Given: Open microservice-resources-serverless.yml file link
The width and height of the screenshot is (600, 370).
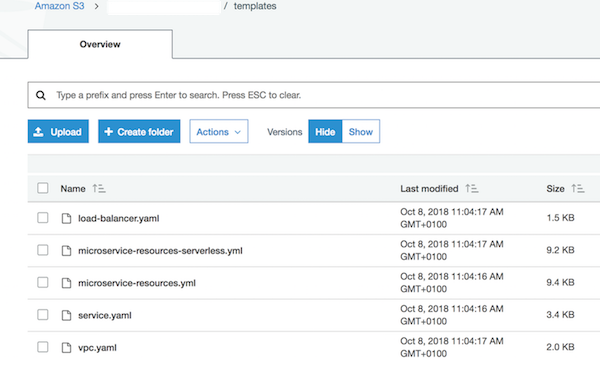Looking at the screenshot, I should (x=160, y=251).
